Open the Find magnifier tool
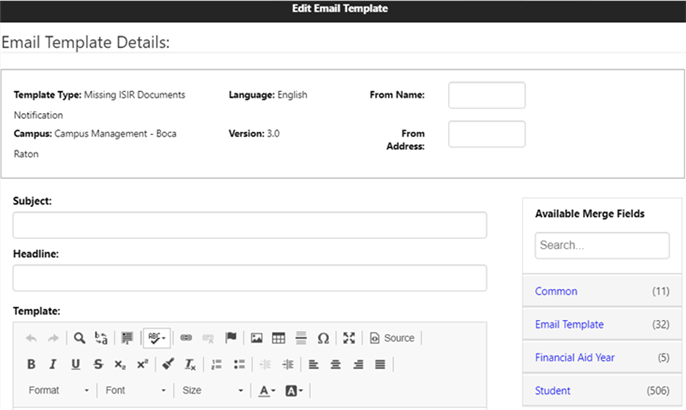The height and width of the screenshot is (410, 686). (x=79, y=338)
